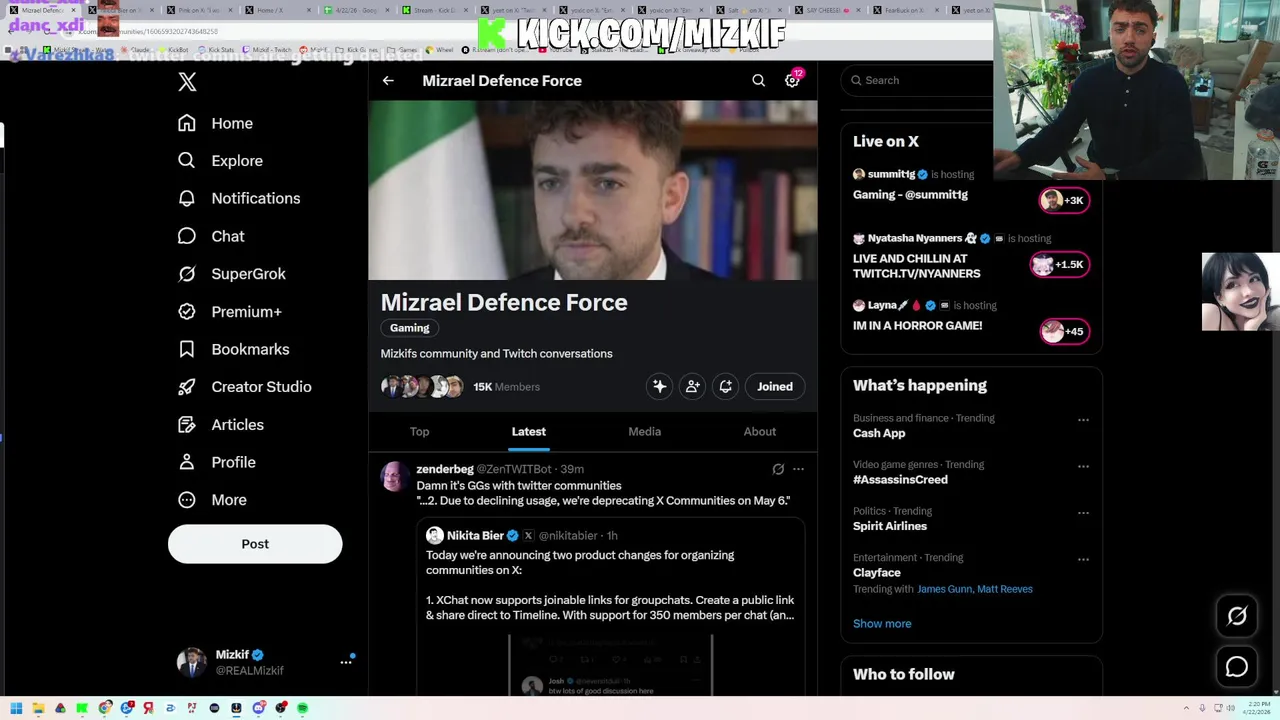
Task: Open the Home icon in sidebar
Action: click(x=186, y=123)
